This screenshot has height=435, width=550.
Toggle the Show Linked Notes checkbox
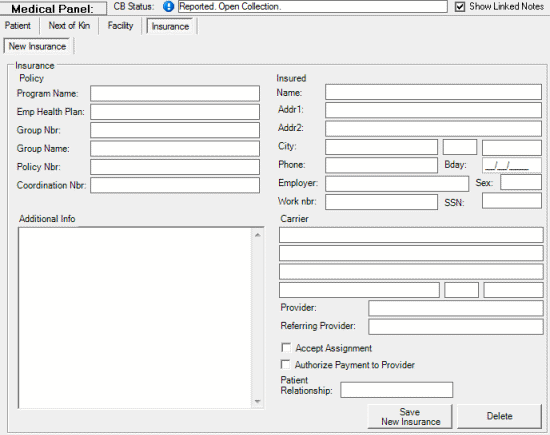click(460, 7)
